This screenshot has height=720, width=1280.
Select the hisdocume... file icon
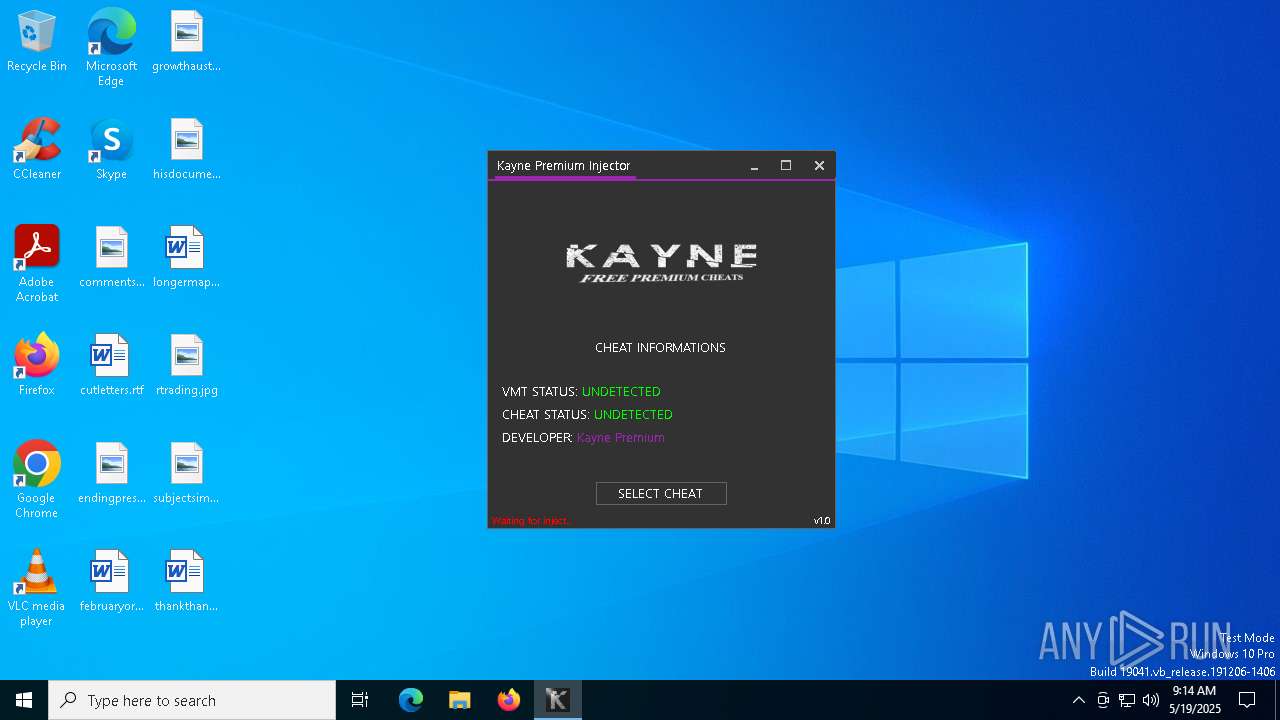point(186,150)
